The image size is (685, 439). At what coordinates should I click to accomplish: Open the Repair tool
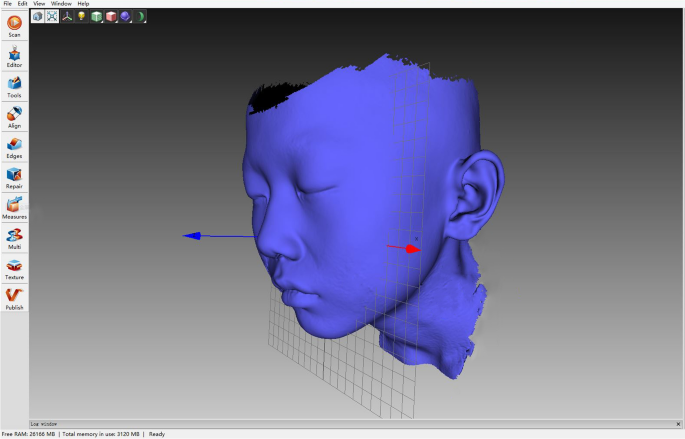tap(14, 178)
